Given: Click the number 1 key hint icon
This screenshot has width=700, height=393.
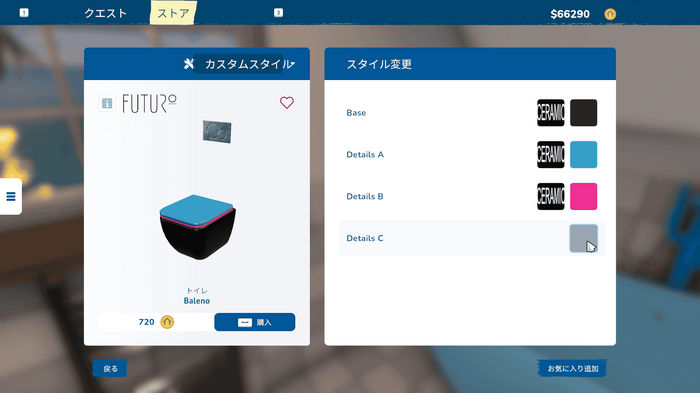Looking at the screenshot, I should click(x=24, y=13).
